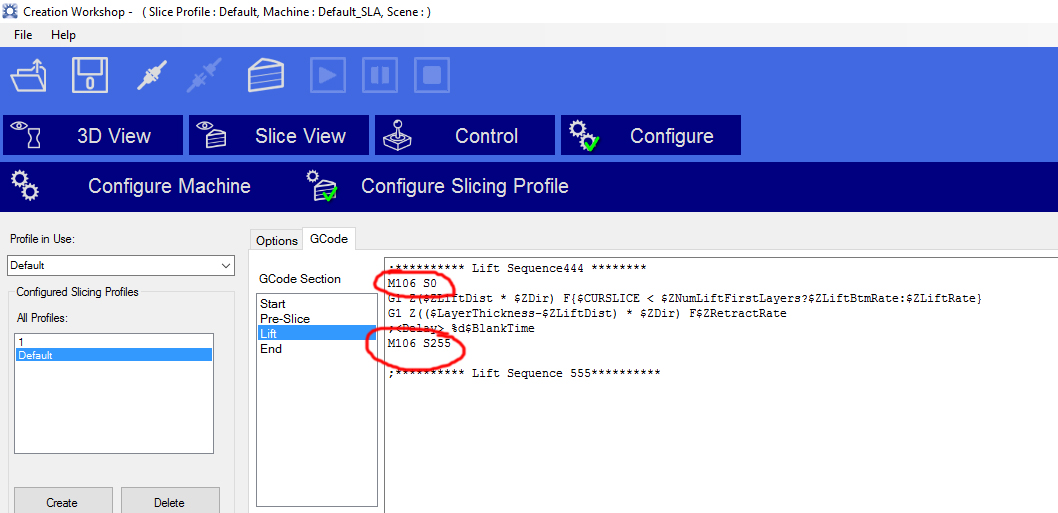Open the File menu
Screen dimensions: 1058x513
[23, 34]
